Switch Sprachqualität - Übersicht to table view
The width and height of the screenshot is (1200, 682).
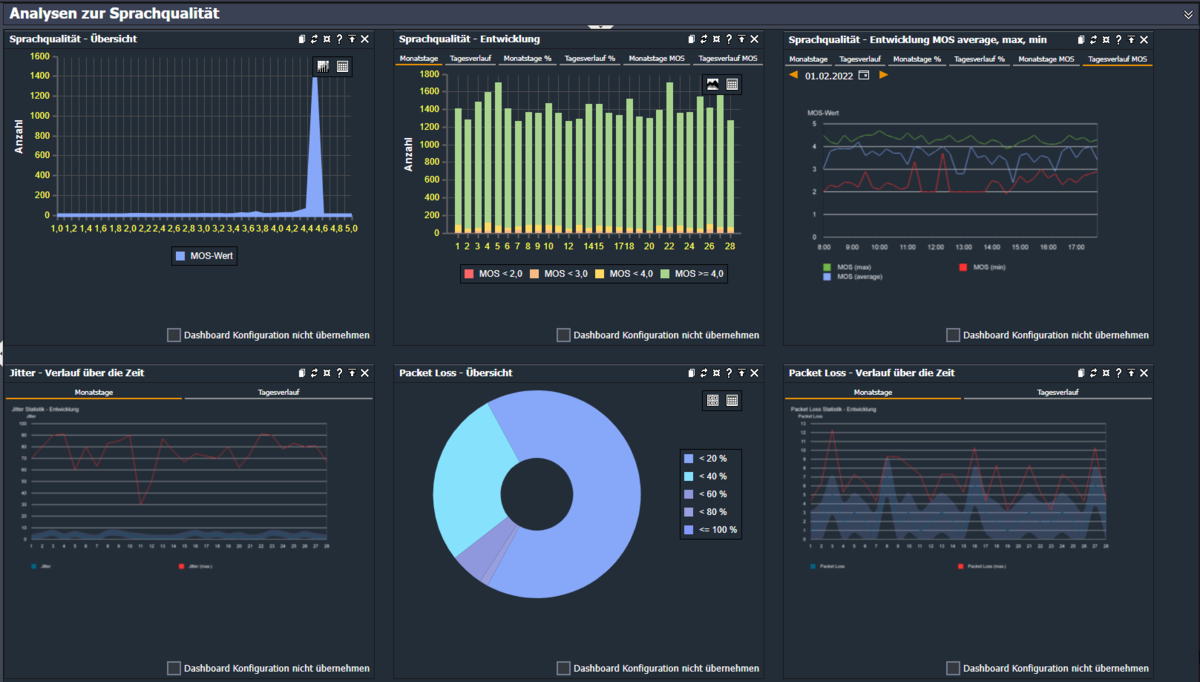342,66
